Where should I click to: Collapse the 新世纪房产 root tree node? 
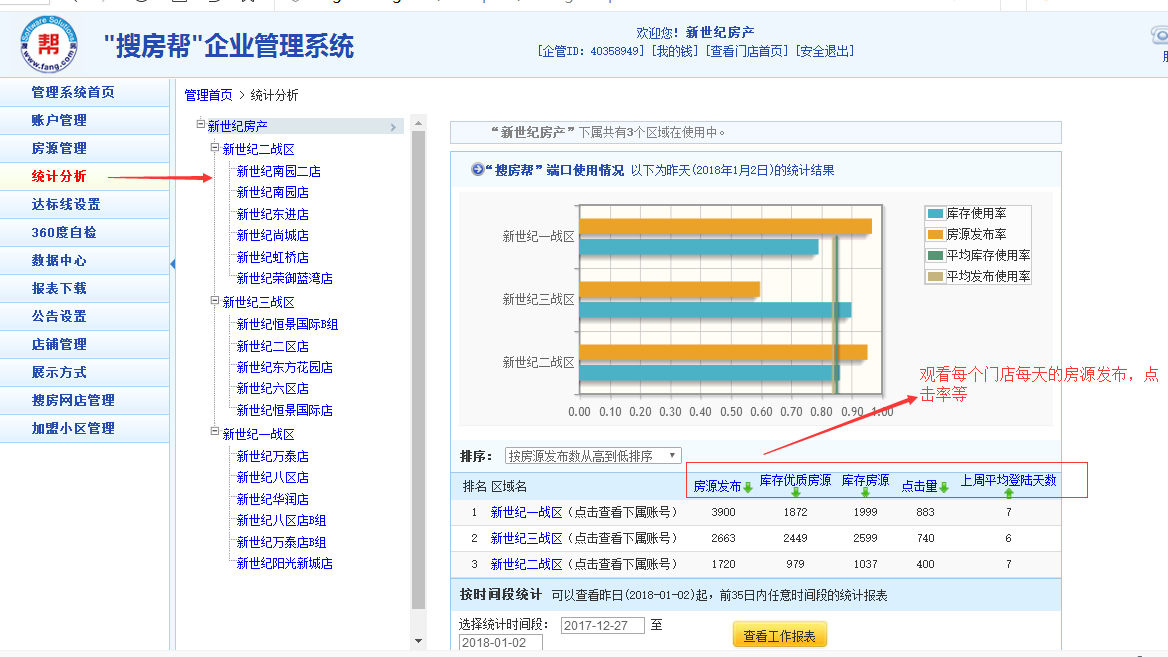(x=200, y=124)
